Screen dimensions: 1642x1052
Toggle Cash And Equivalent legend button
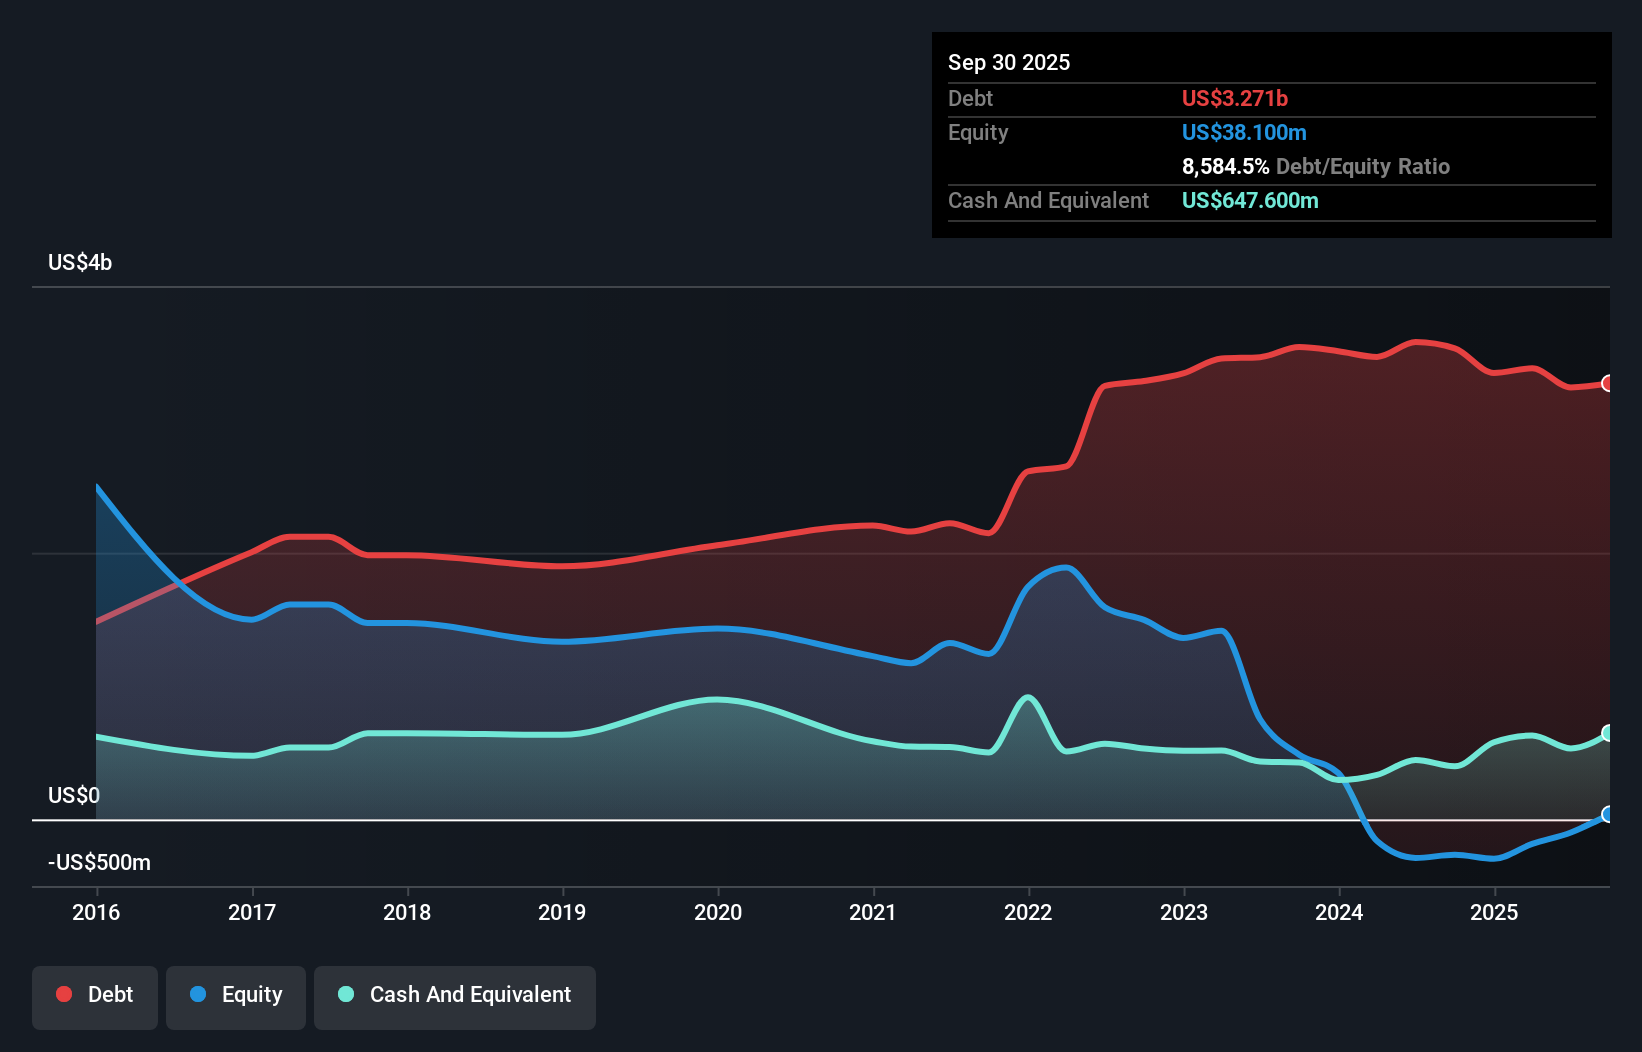click(x=455, y=997)
